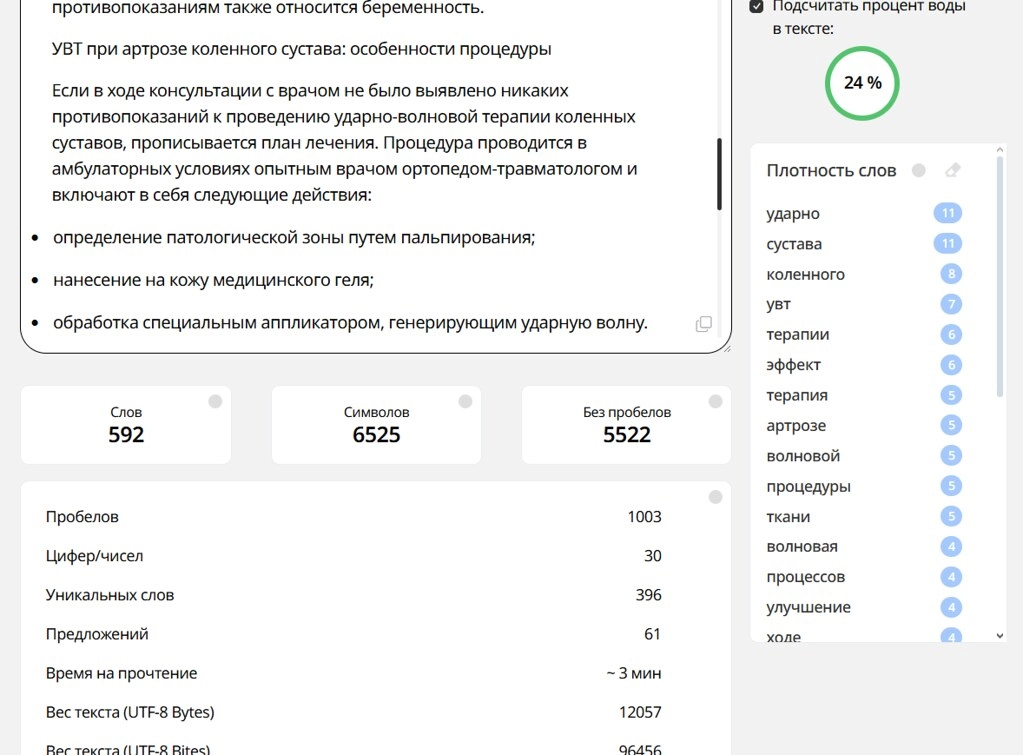Click the info dot next to Плотность слов
The image size is (1023, 755).
[x=918, y=170]
